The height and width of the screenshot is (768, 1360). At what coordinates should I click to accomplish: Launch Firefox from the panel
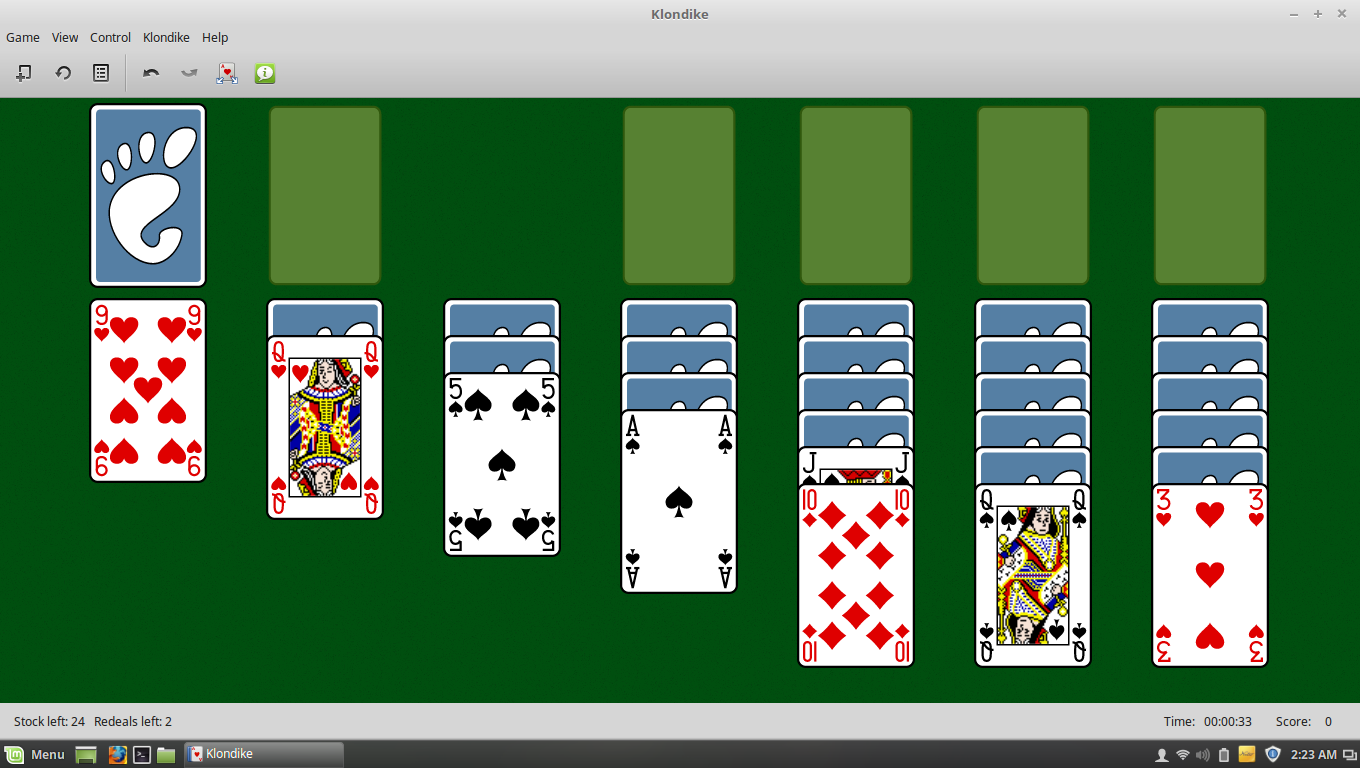[117, 754]
